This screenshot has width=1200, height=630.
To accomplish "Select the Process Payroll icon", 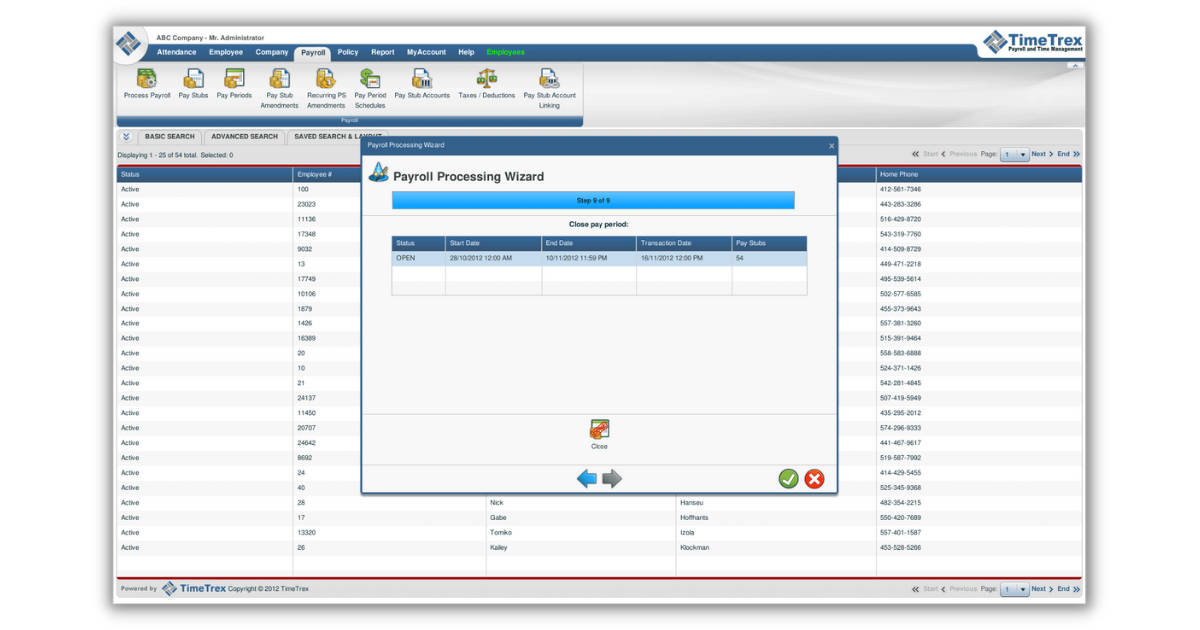I will tap(145, 84).
